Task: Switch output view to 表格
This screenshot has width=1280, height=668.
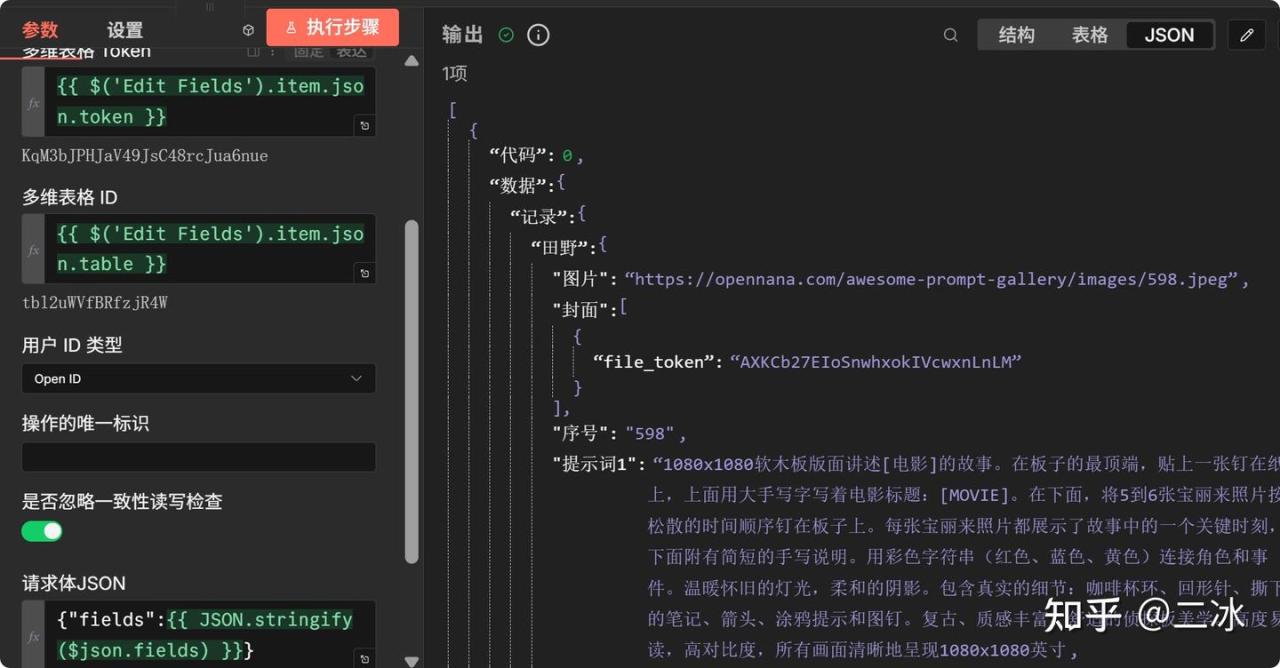Action: (x=1089, y=35)
